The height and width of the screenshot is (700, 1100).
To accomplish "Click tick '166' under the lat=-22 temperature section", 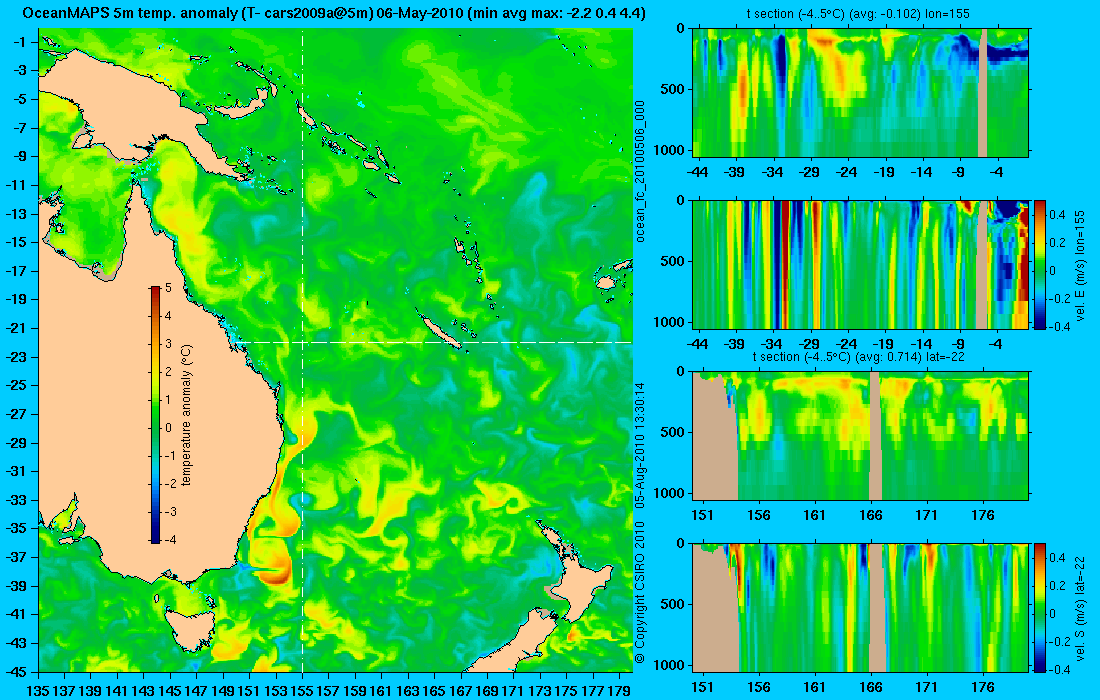I will click(871, 515).
